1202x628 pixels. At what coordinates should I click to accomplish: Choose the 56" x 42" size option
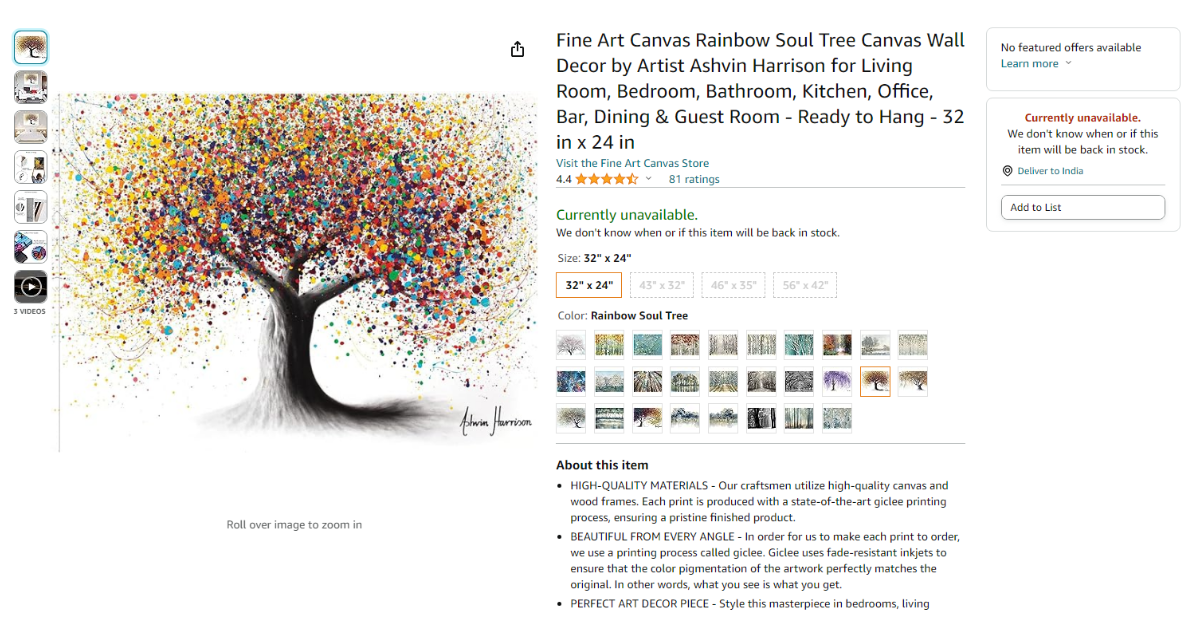(805, 285)
